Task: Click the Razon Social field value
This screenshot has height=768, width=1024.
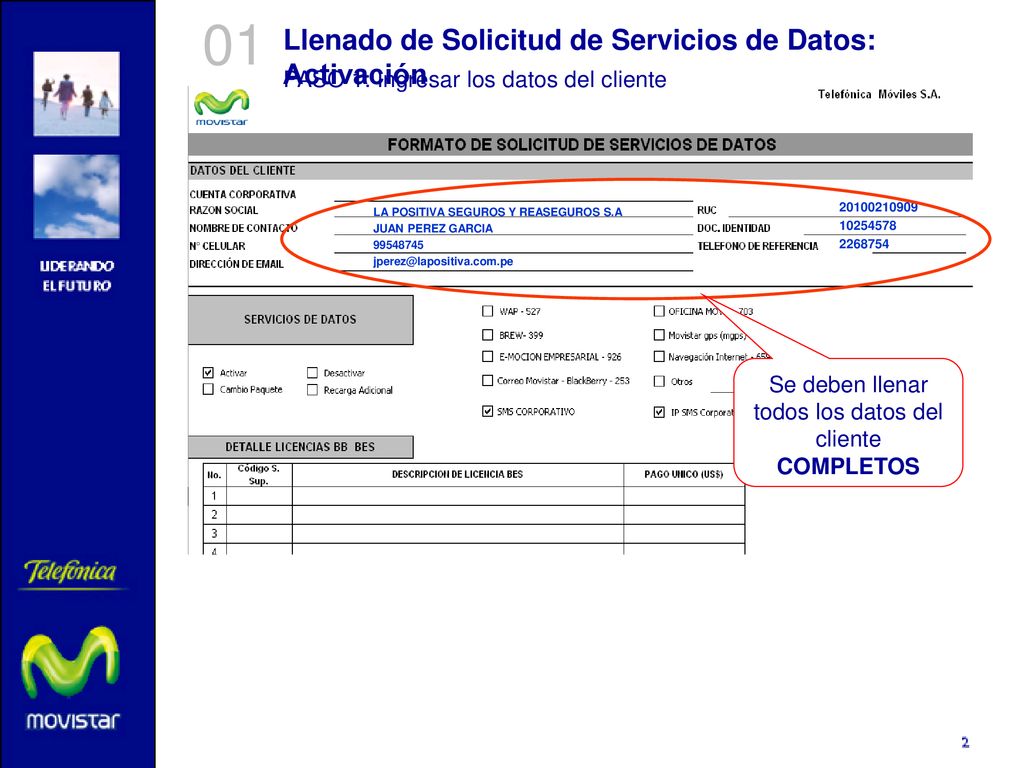Action: tap(497, 212)
